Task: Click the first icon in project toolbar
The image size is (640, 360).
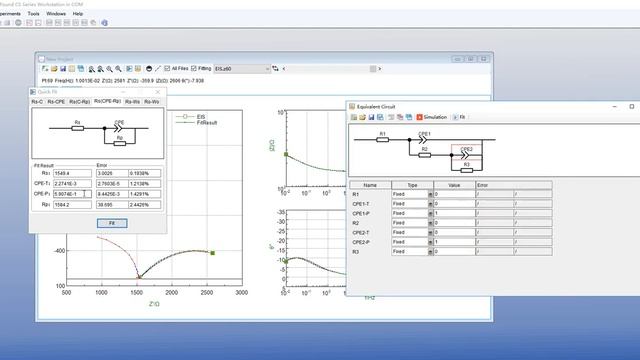Action: click(x=45, y=69)
